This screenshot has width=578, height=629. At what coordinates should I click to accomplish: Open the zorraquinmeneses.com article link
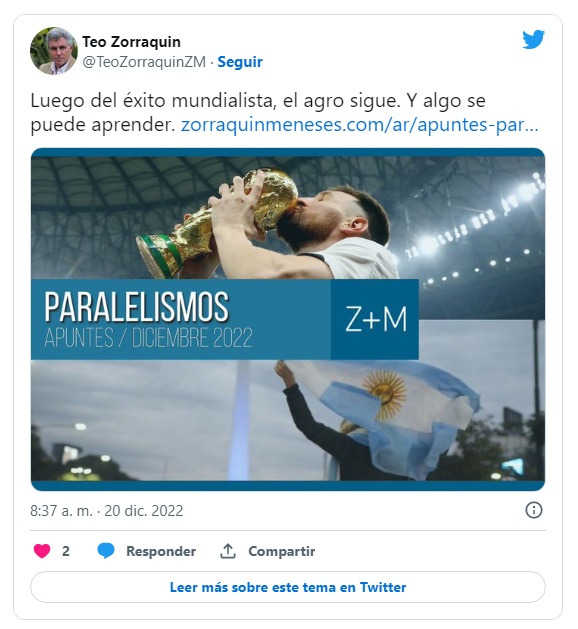click(359, 125)
